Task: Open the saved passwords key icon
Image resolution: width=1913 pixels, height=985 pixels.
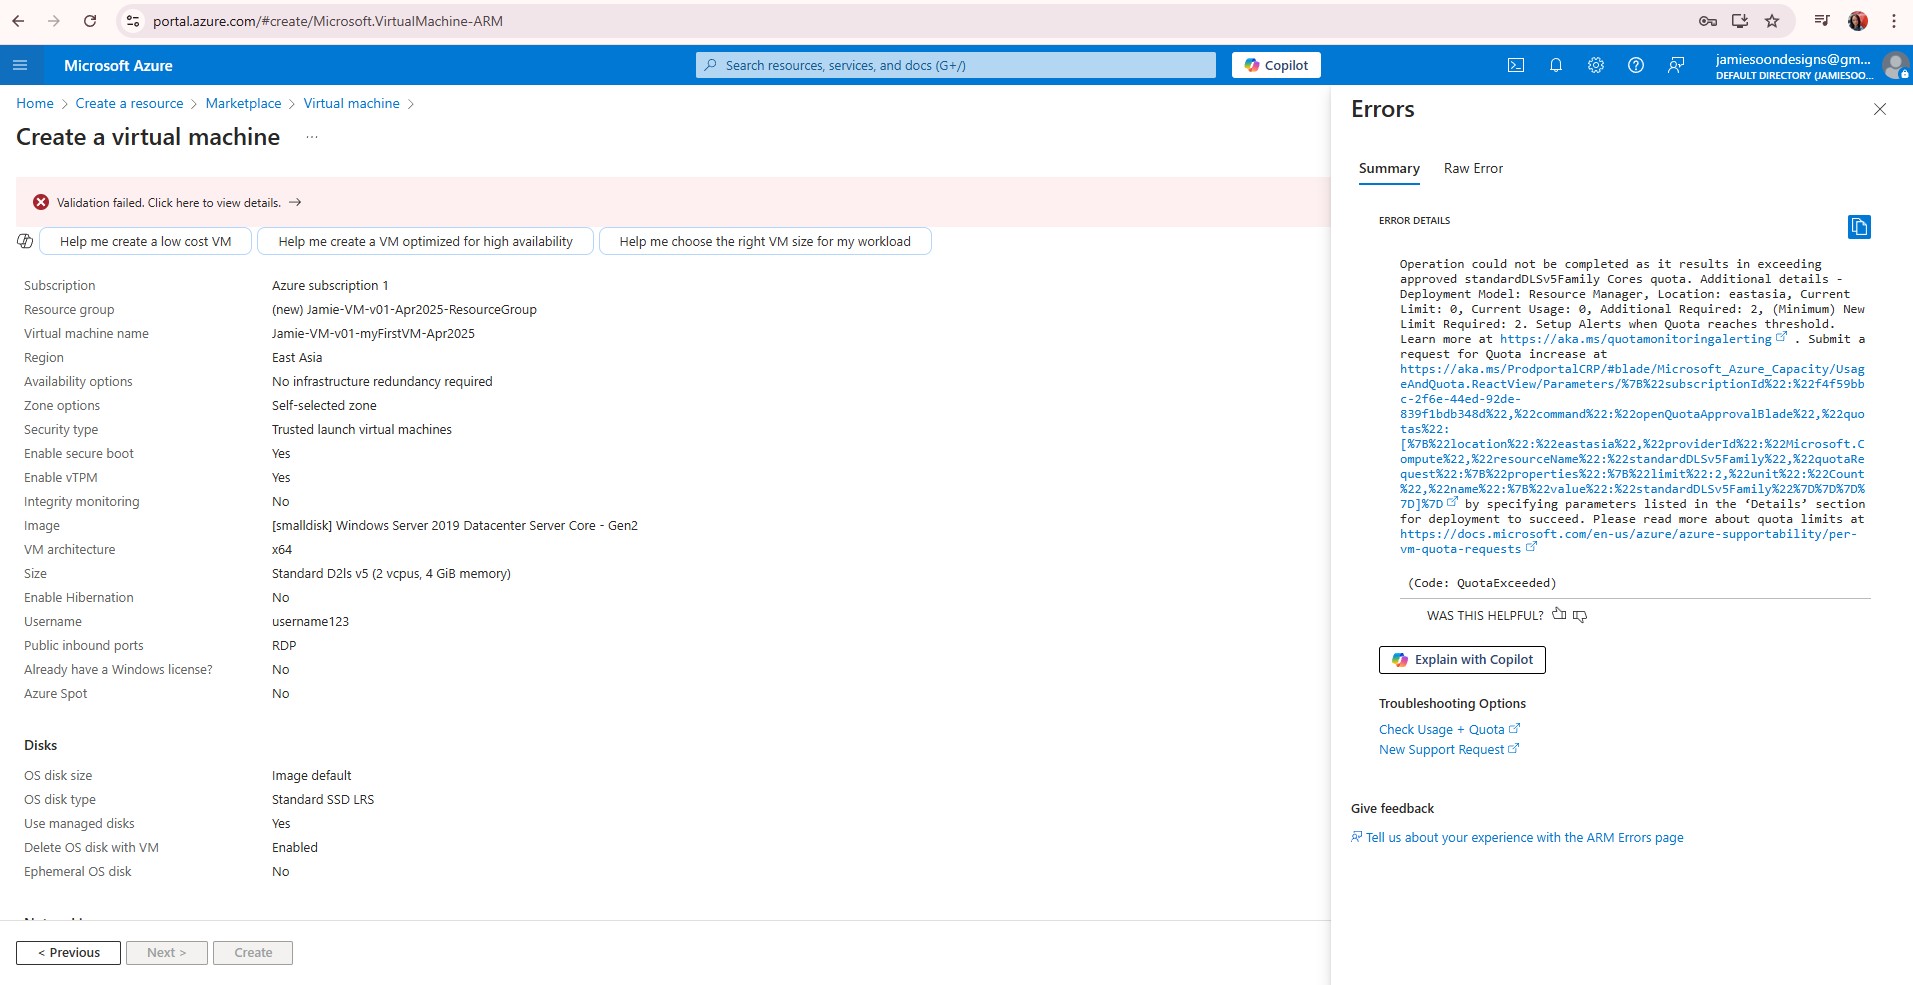Action: coord(1708,21)
